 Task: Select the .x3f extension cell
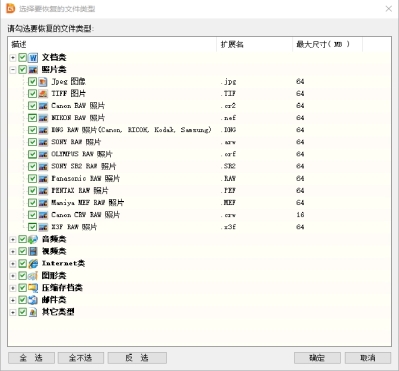[x=229, y=227]
